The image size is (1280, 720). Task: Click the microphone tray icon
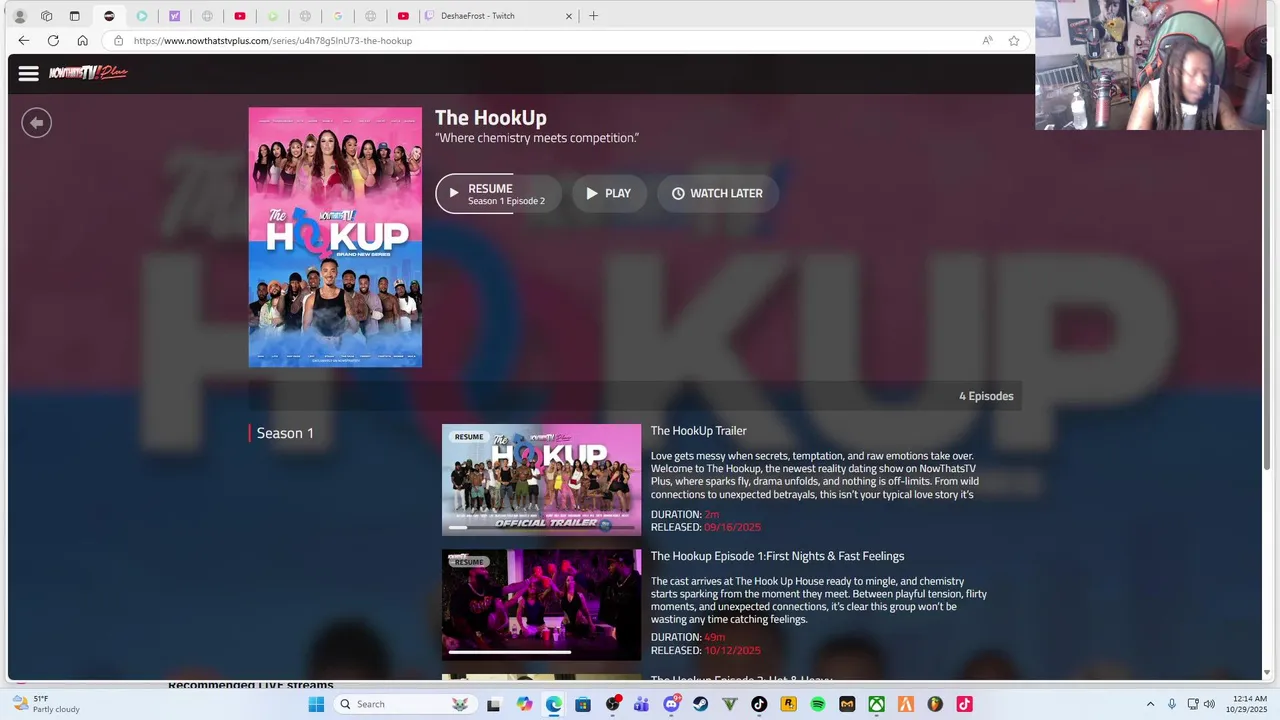click(1172, 704)
